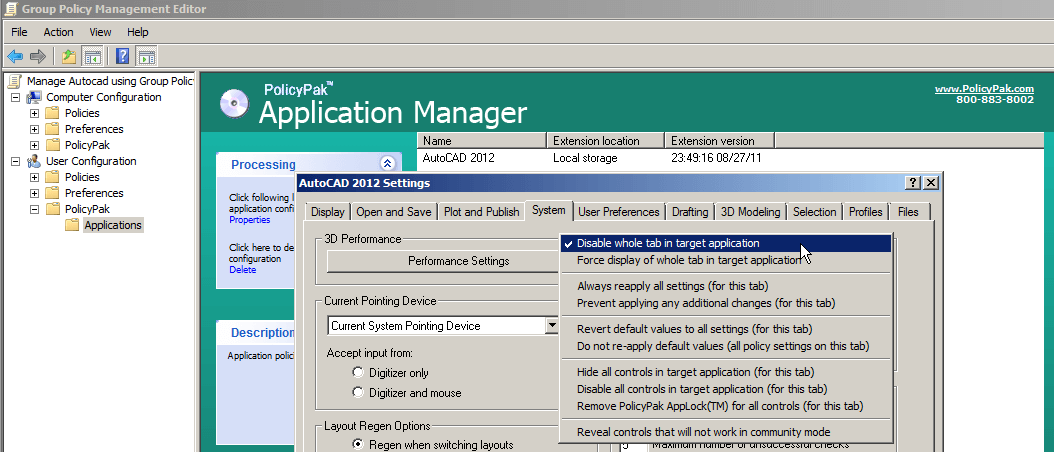Screen dimensions: 1054x452
Task: Open the Help toolbar icon
Action: coord(122,56)
